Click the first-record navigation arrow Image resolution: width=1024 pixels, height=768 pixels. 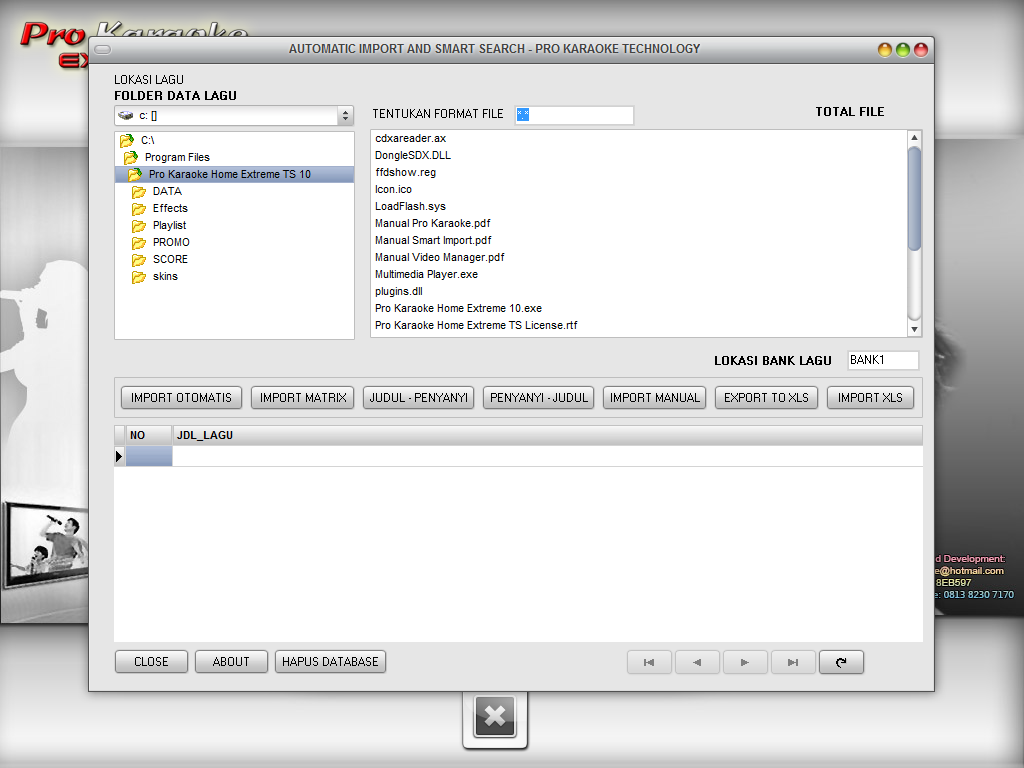[649, 662]
